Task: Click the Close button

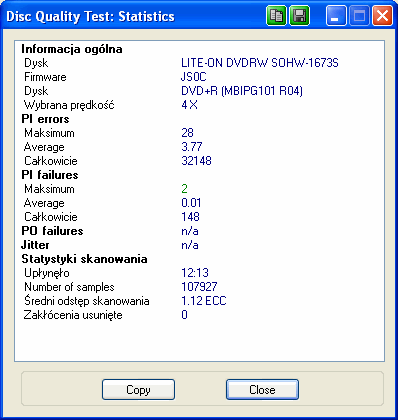Action: [x=262, y=389]
